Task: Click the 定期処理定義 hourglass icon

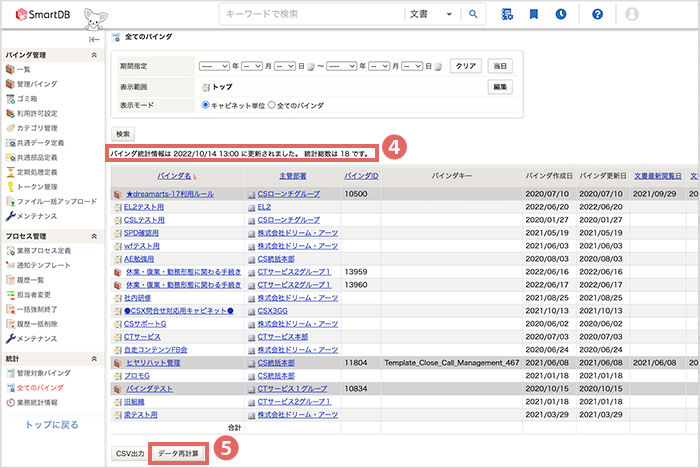Action: click(10, 172)
